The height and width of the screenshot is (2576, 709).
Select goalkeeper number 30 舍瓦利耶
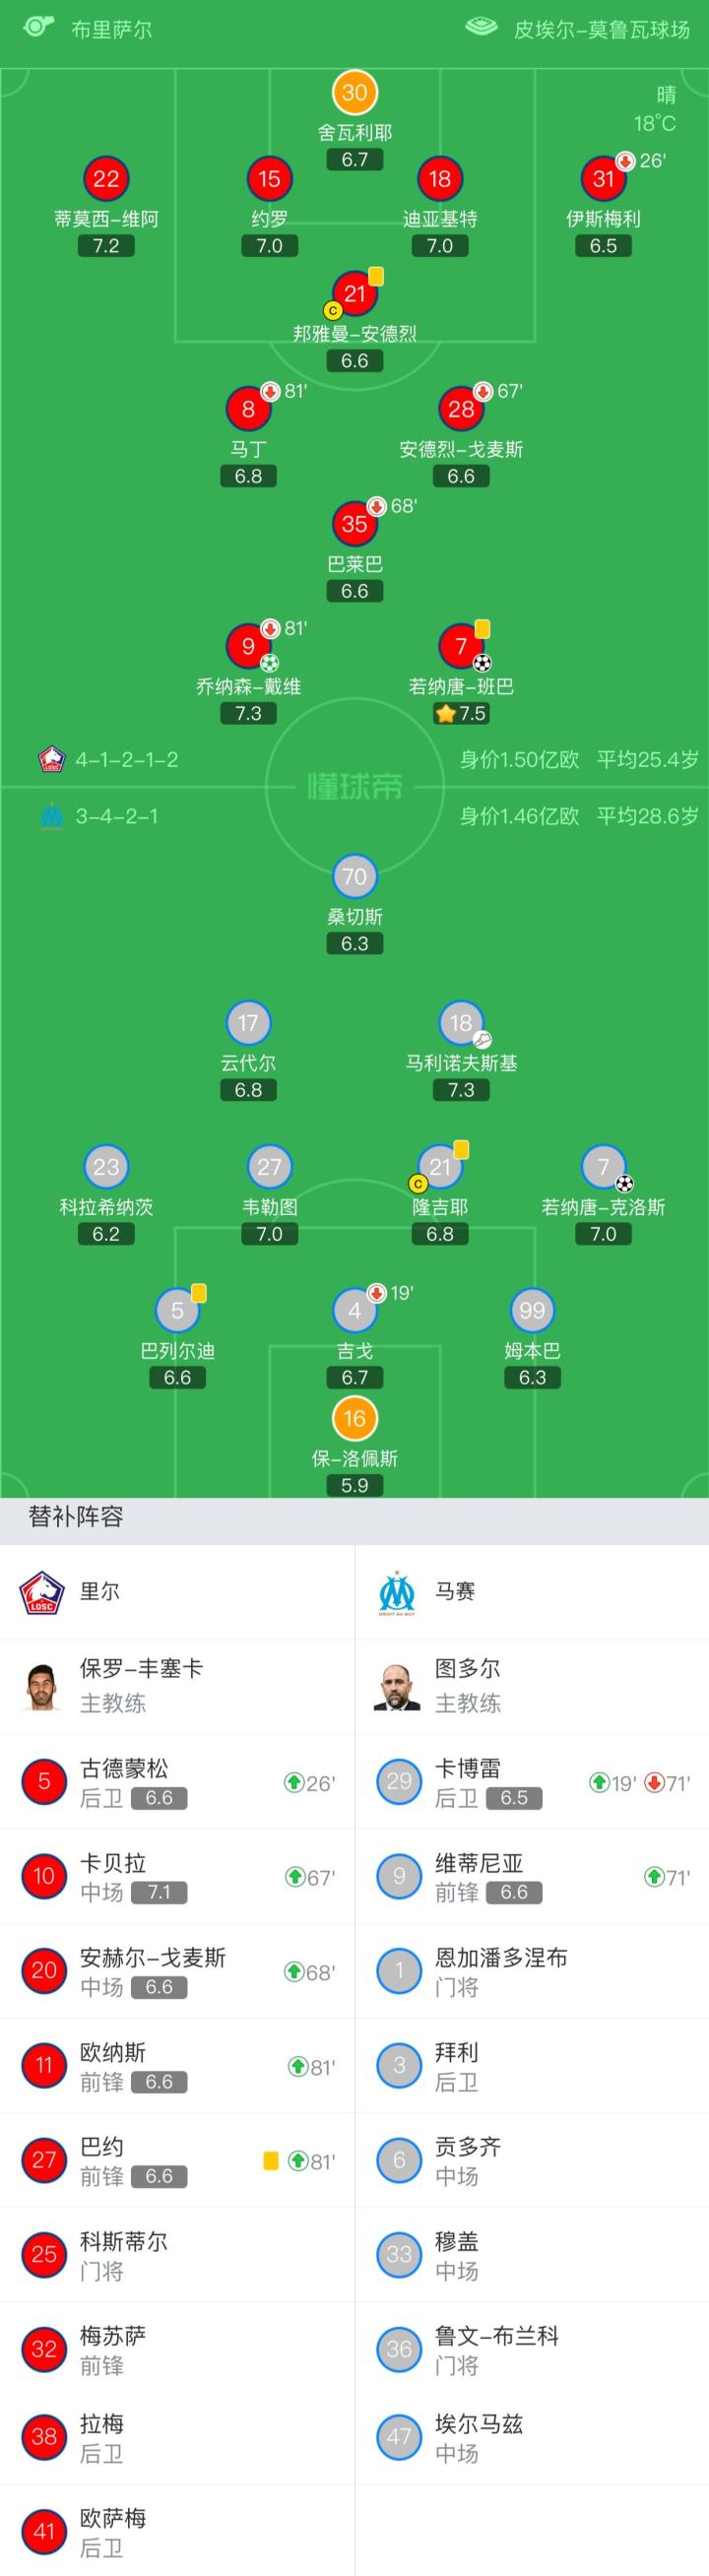point(354,93)
